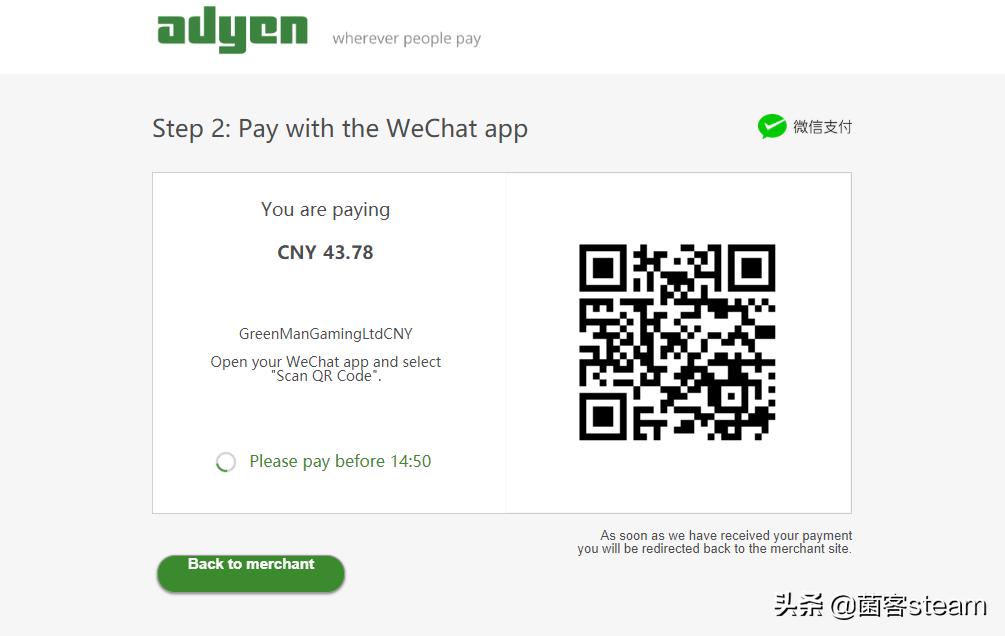Click 'Please pay before 14:50' text

(x=340, y=462)
